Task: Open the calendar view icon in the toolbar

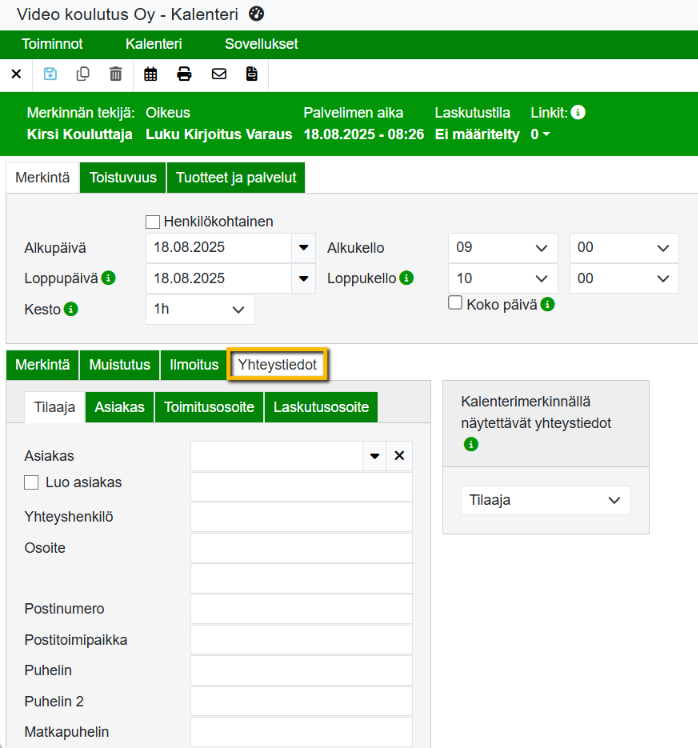Action: (151, 74)
